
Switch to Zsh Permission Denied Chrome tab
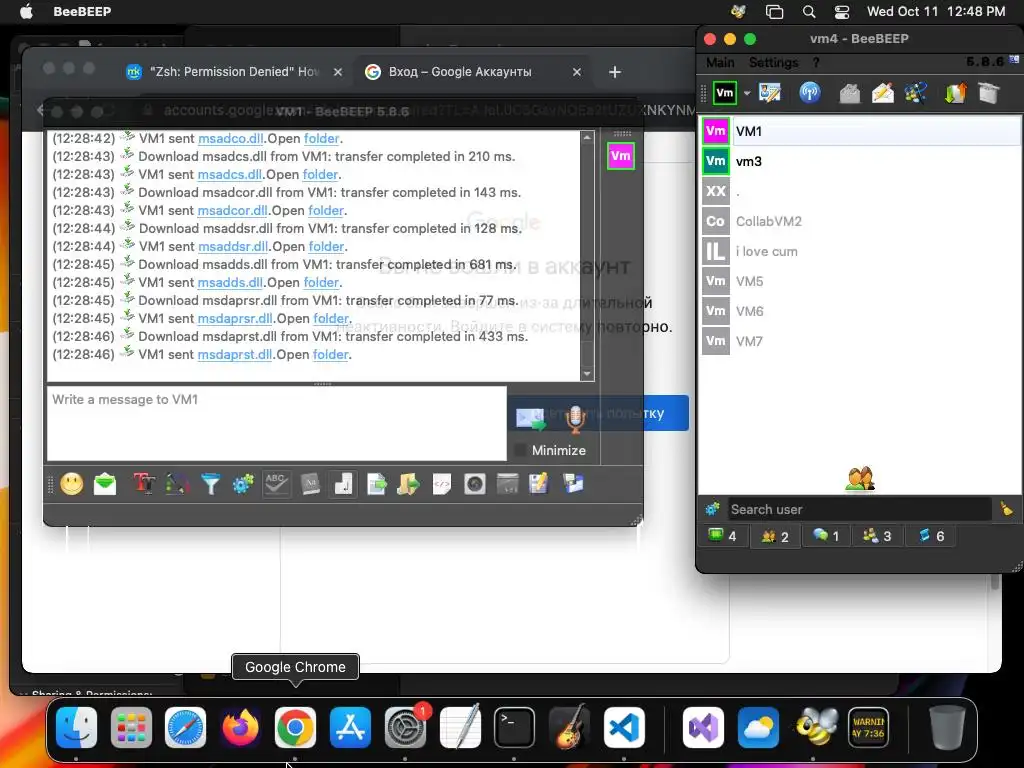[x=234, y=72]
